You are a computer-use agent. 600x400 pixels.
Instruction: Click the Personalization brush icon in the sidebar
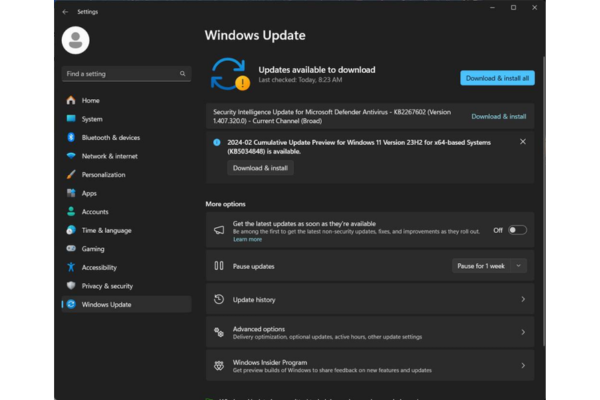coord(71,175)
